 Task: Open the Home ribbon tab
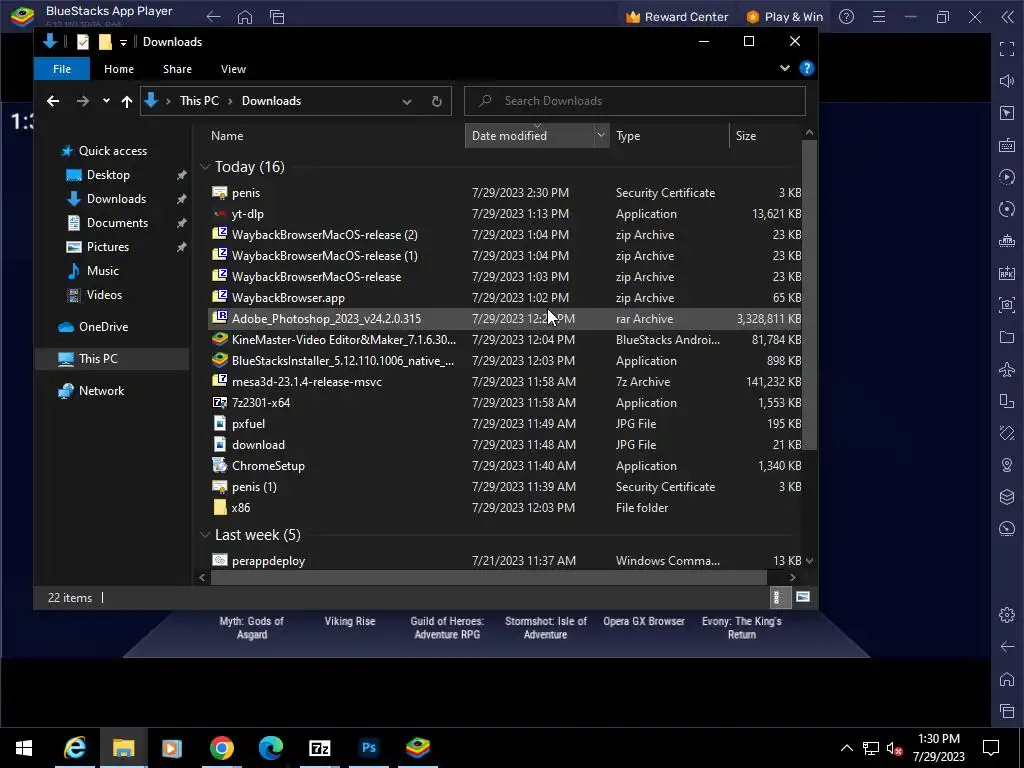tap(119, 69)
